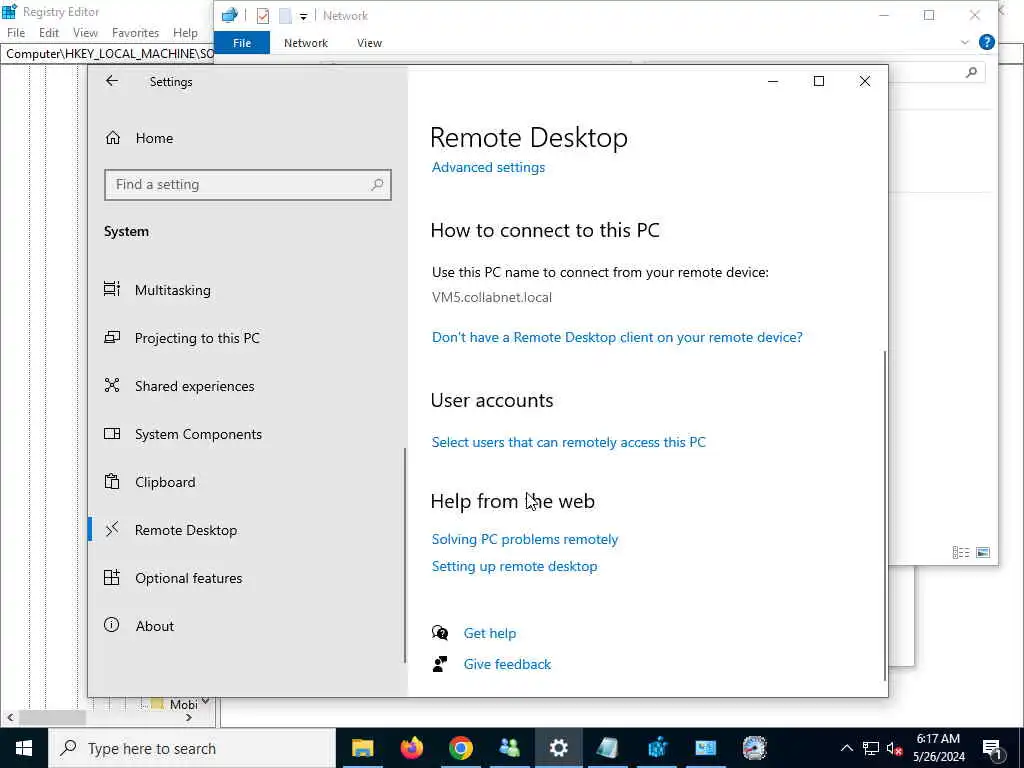
Task: Click the Network window help icon
Action: tap(987, 42)
